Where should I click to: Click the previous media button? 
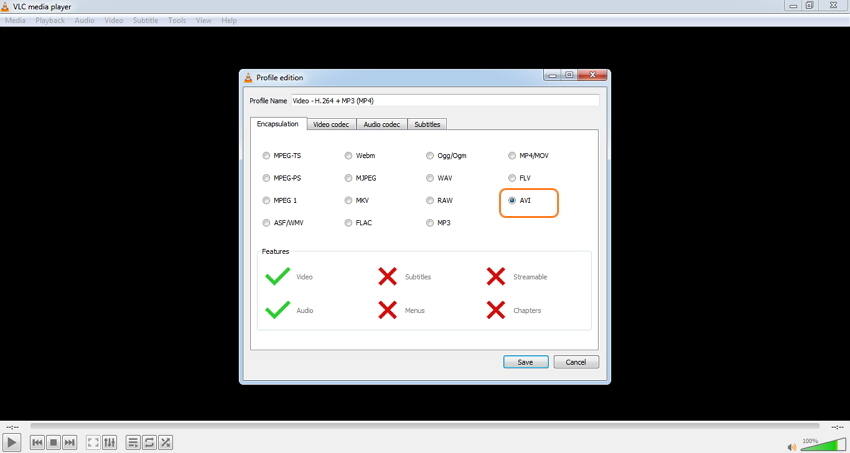click(37, 443)
